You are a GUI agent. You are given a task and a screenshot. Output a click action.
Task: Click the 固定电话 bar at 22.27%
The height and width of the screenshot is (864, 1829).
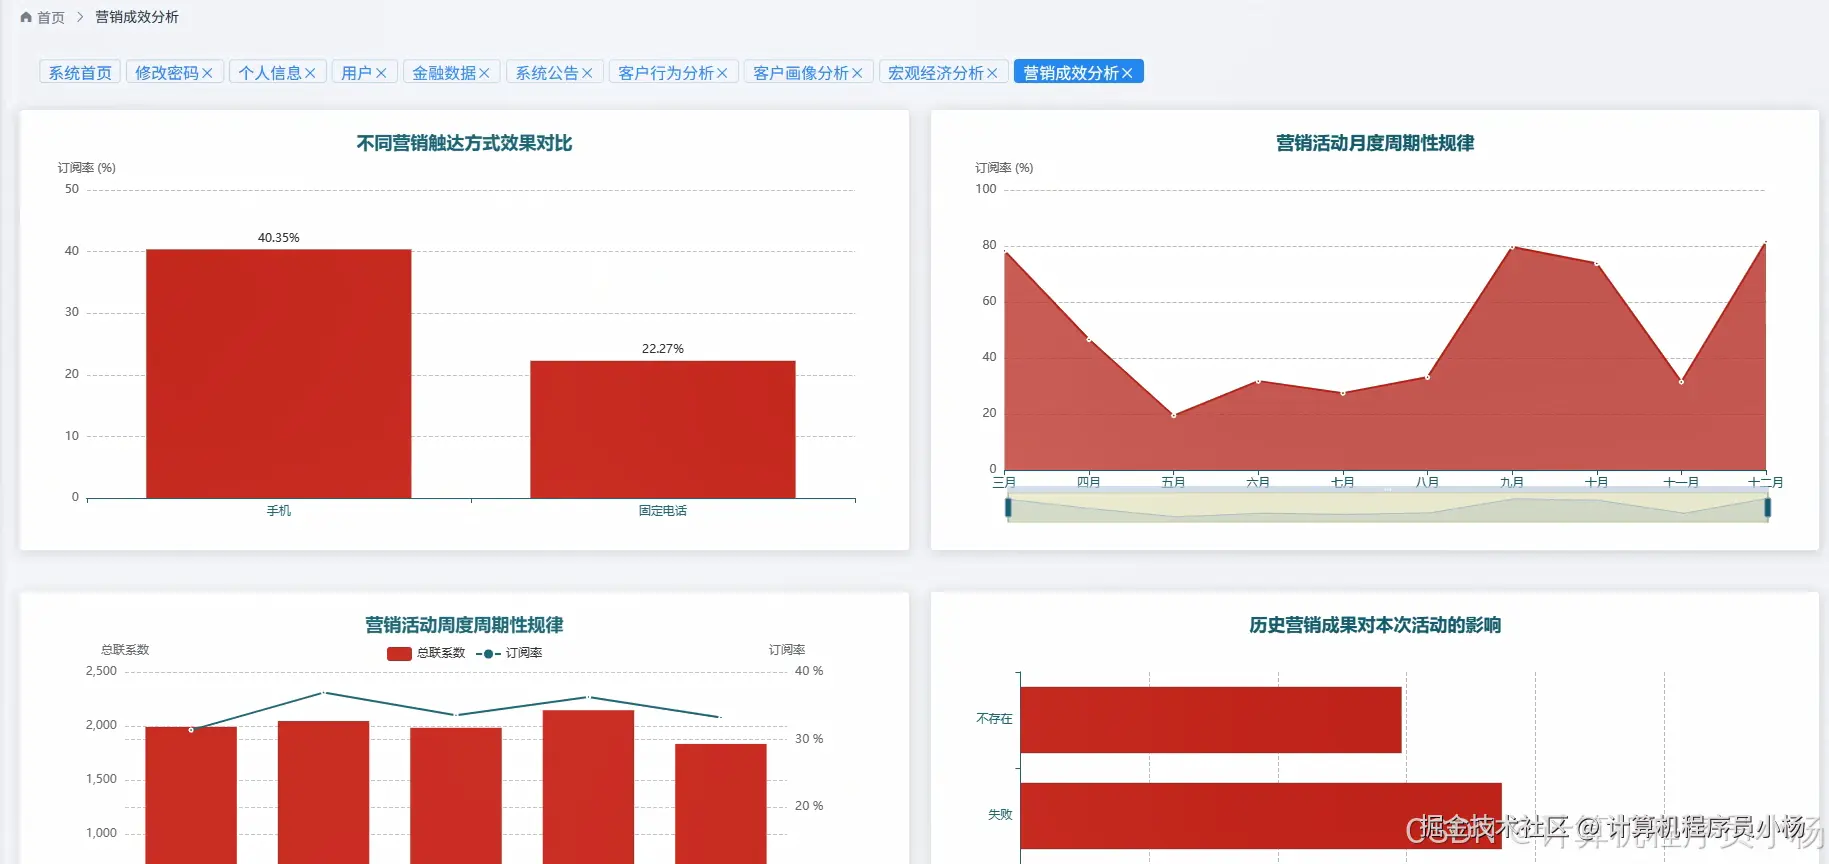tap(662, 429)
